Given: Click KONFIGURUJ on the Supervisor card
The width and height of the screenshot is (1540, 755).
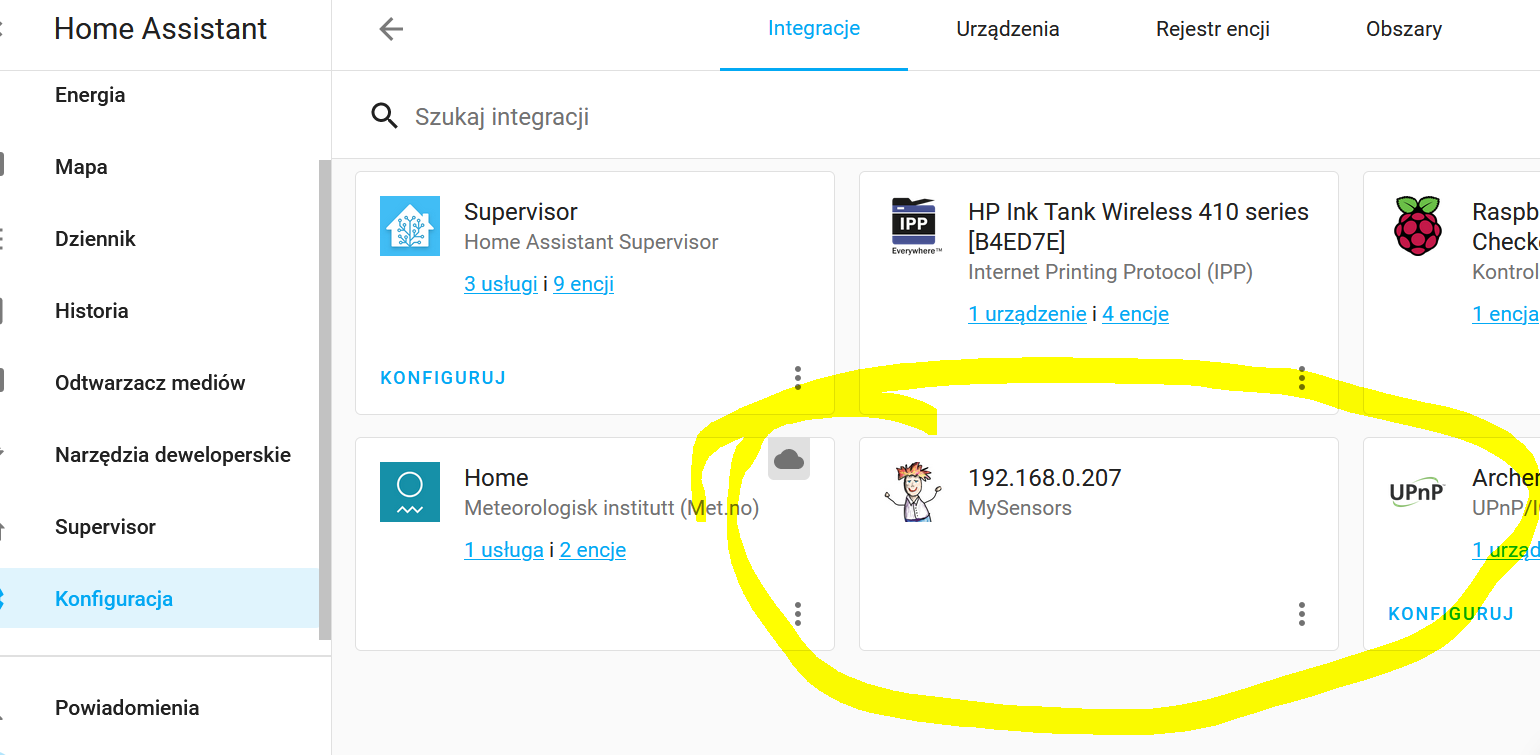Looking at the screenshot, I should click(443, 378).
